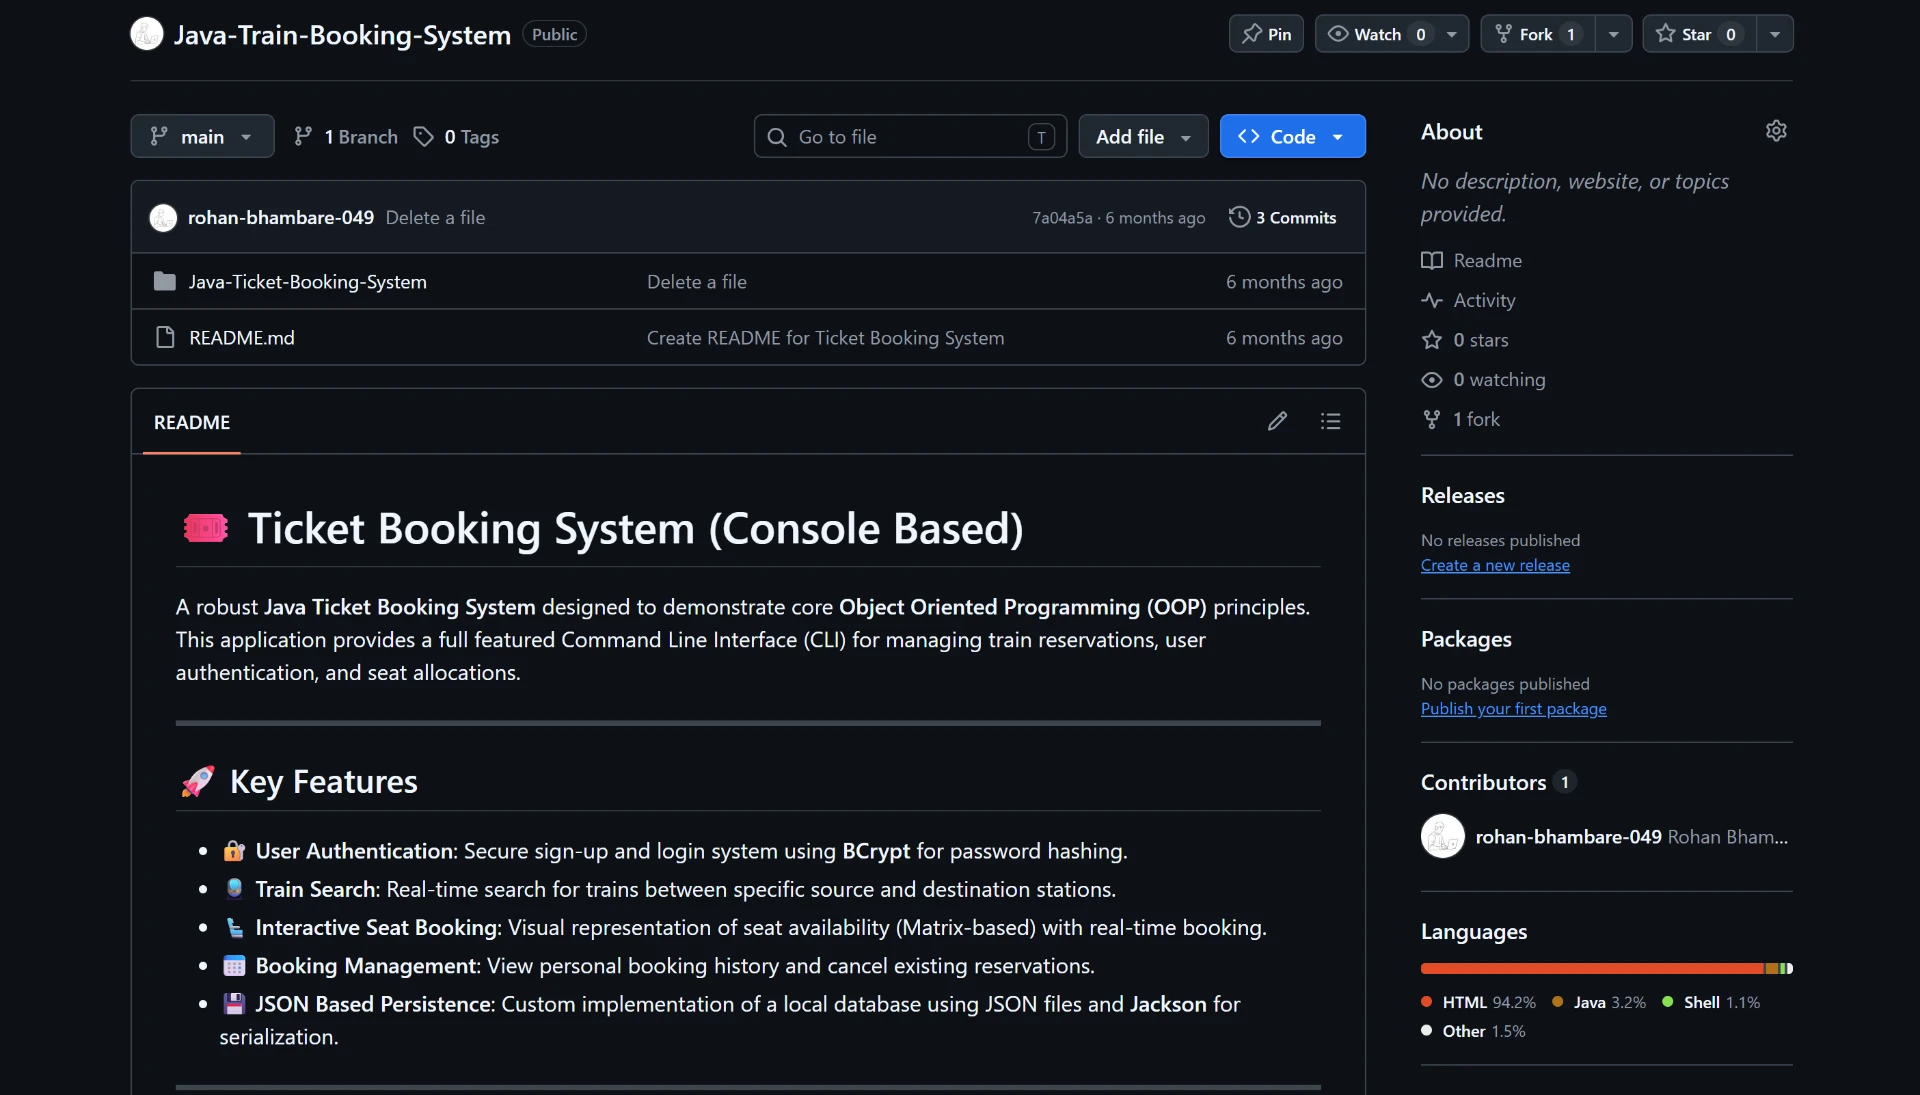Star the repository with the Star button
This screenshot has width=1920, height=1095.
tap(1699, 34)
